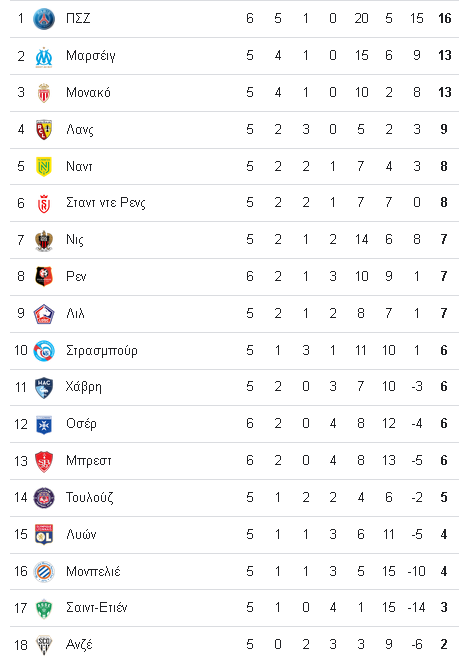Open the Ανζέ team name link

(79, 645)
